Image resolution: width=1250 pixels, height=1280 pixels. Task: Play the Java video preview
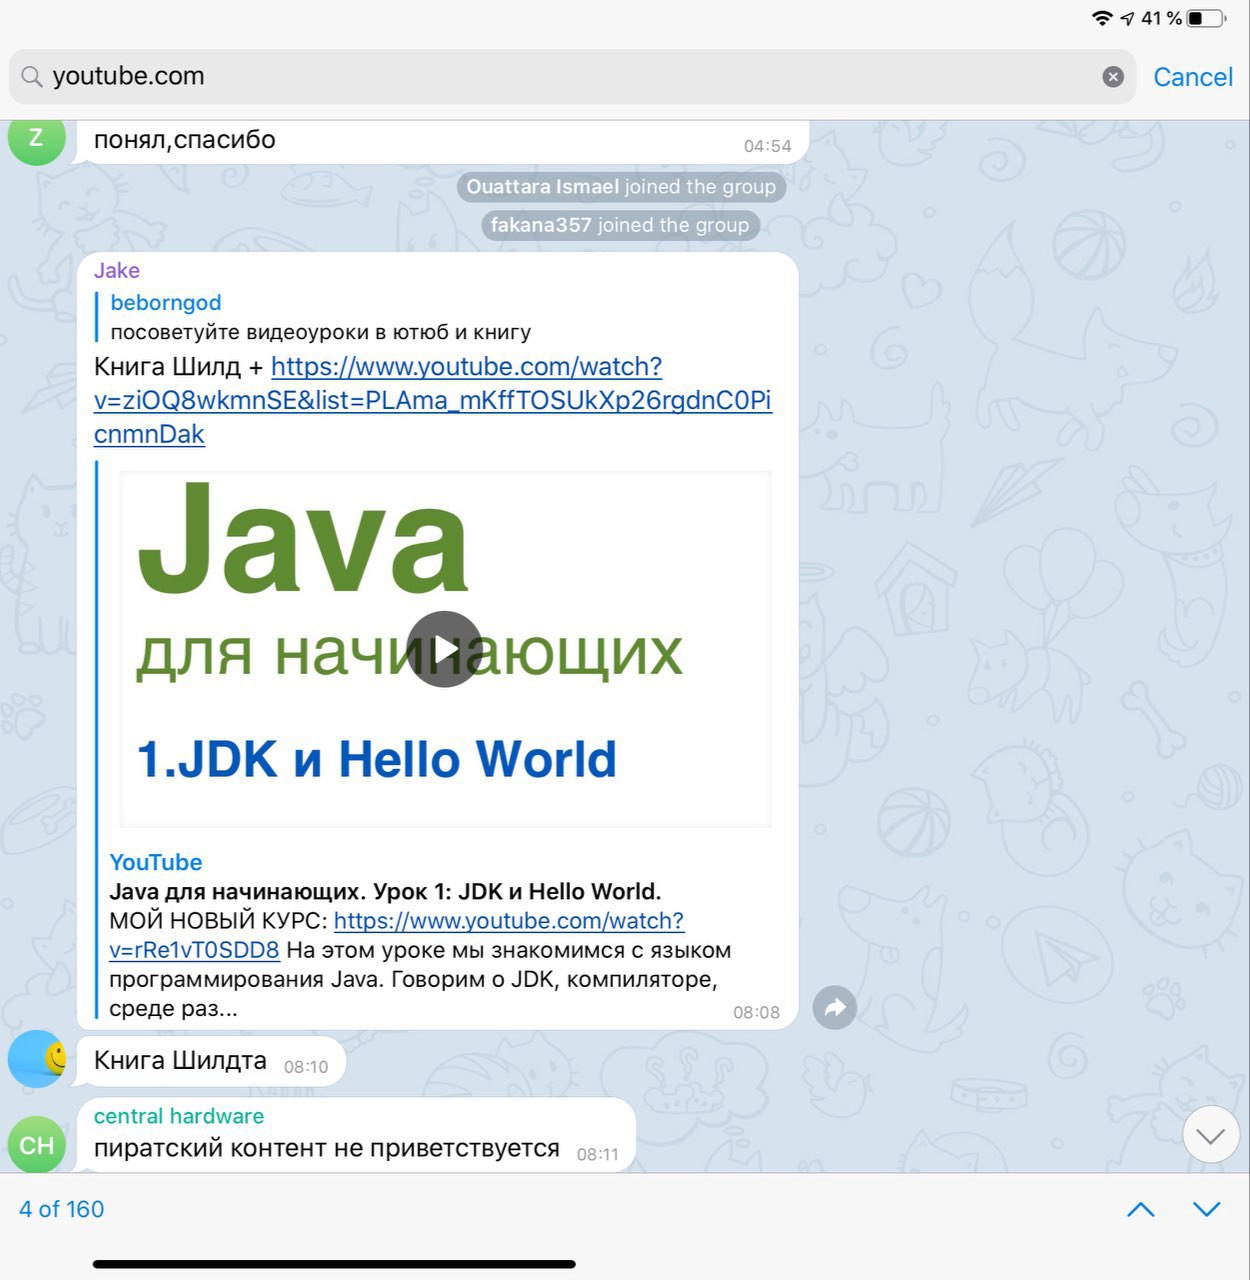445,649
